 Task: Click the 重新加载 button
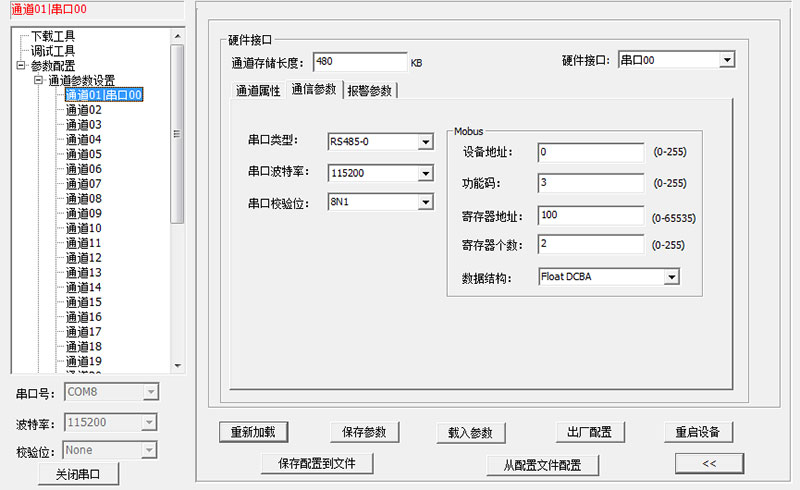(253, 432)
